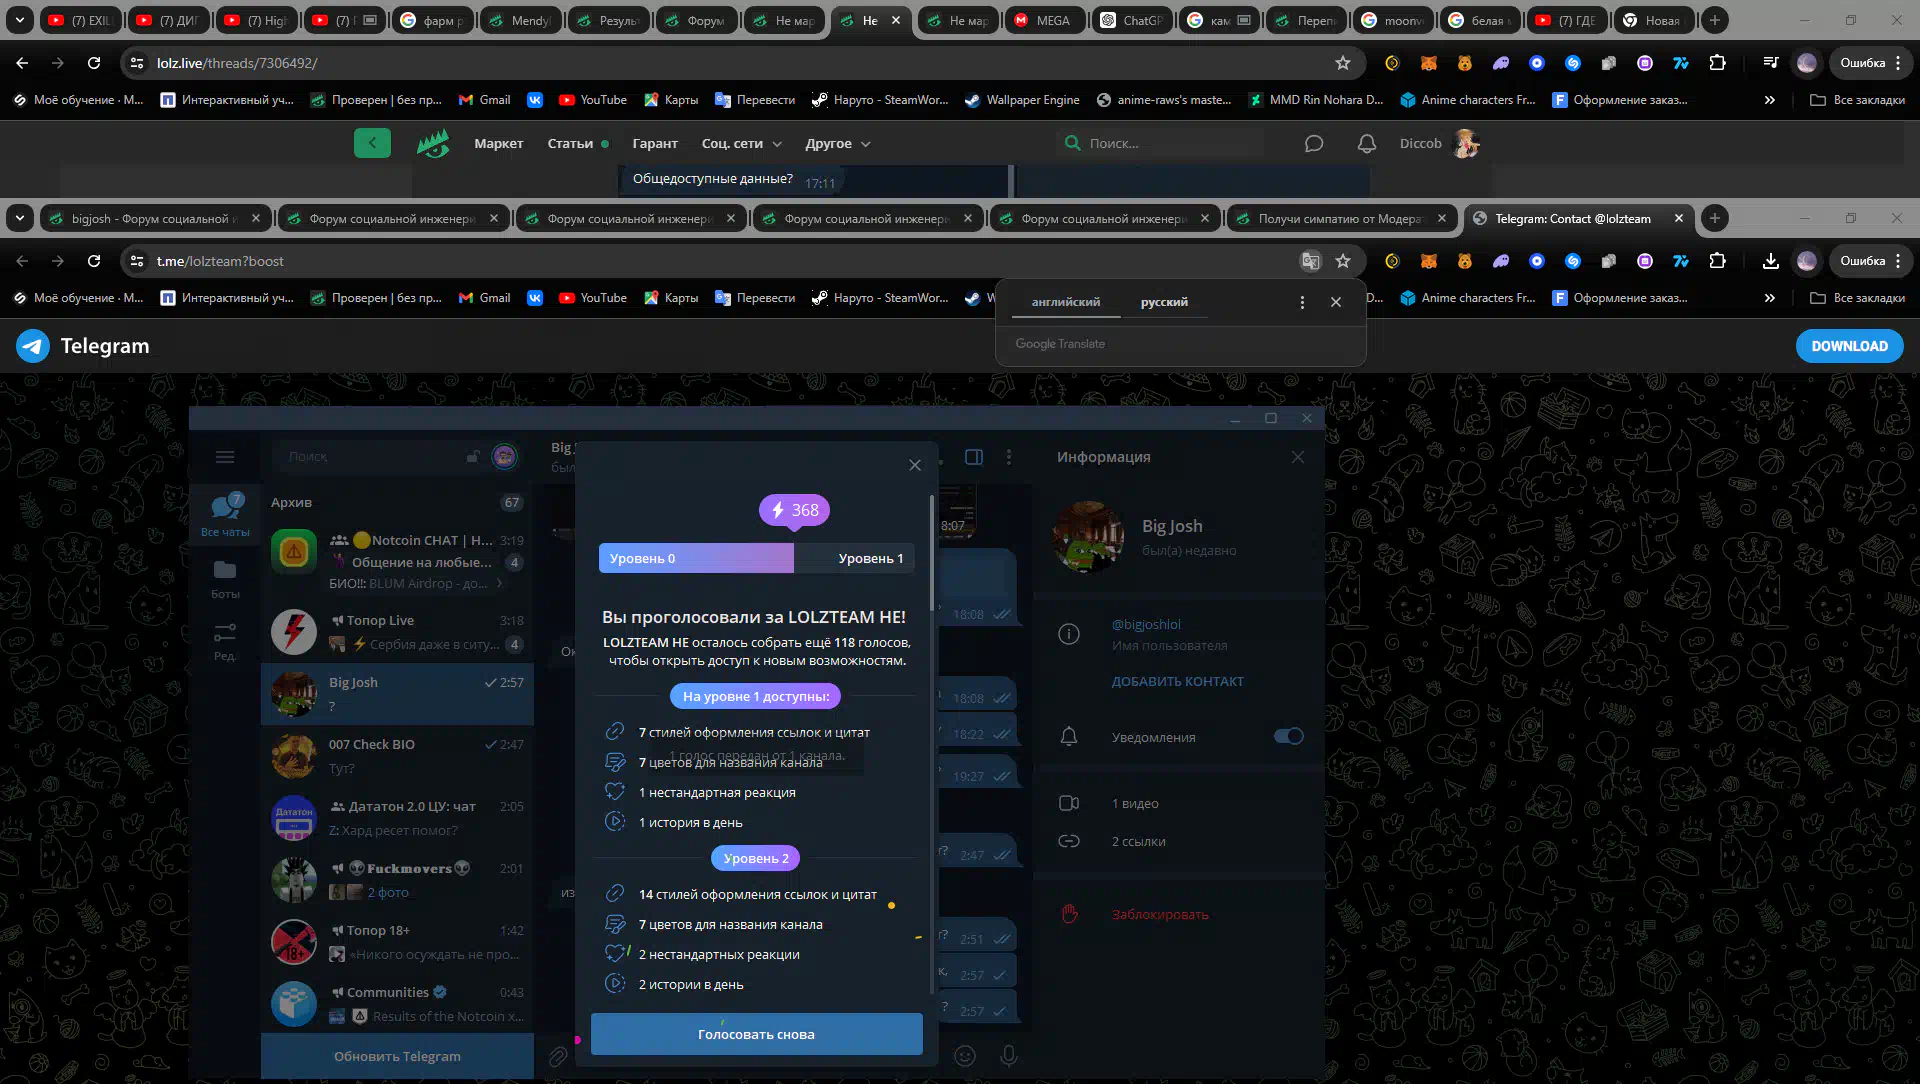Click 'Обновить Telegram' button
1920x1084 pixels.
pyautogui.click(x=397, y=1056)
